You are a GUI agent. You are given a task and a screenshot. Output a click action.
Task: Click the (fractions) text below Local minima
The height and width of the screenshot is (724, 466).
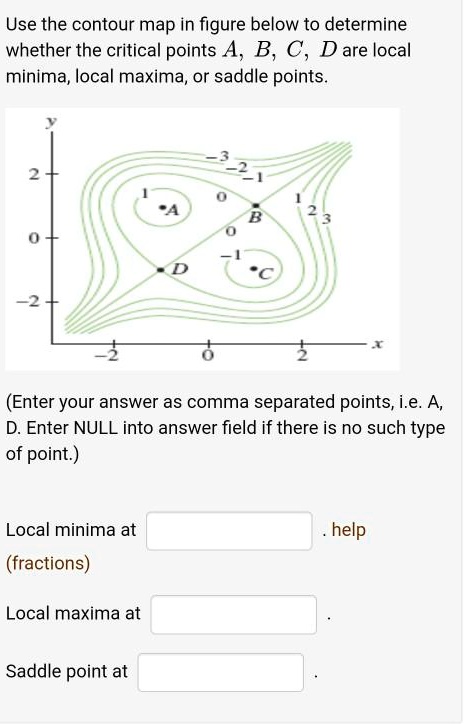point(48,564)
